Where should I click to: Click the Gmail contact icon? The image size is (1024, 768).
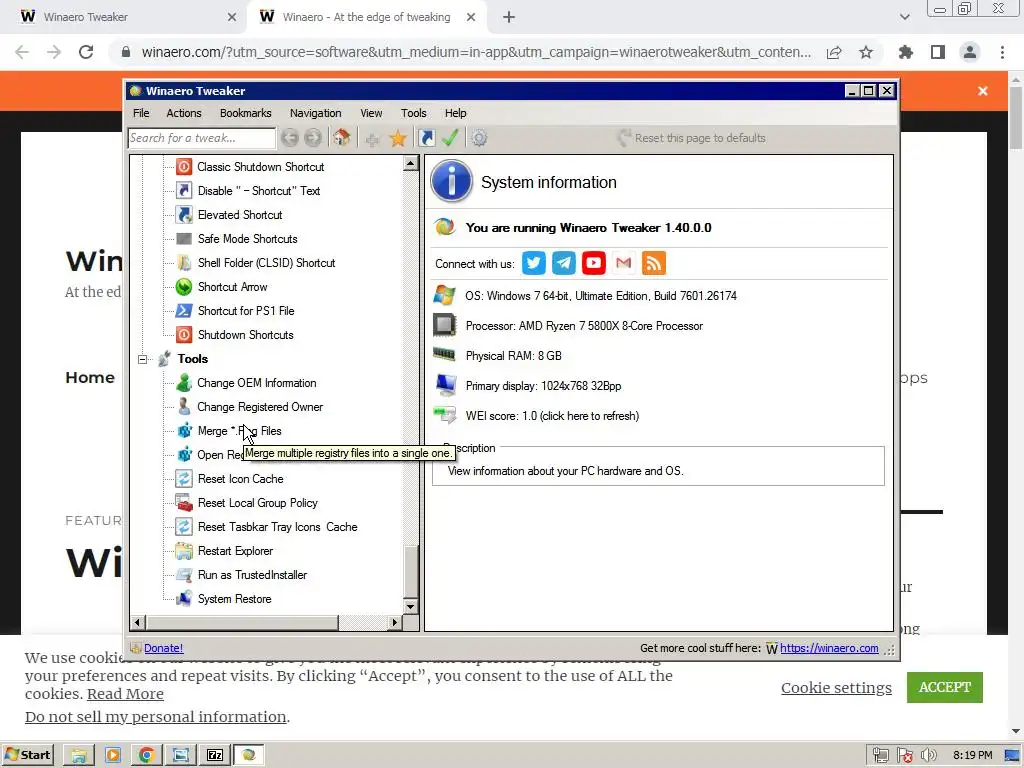[x=624, y=263]
